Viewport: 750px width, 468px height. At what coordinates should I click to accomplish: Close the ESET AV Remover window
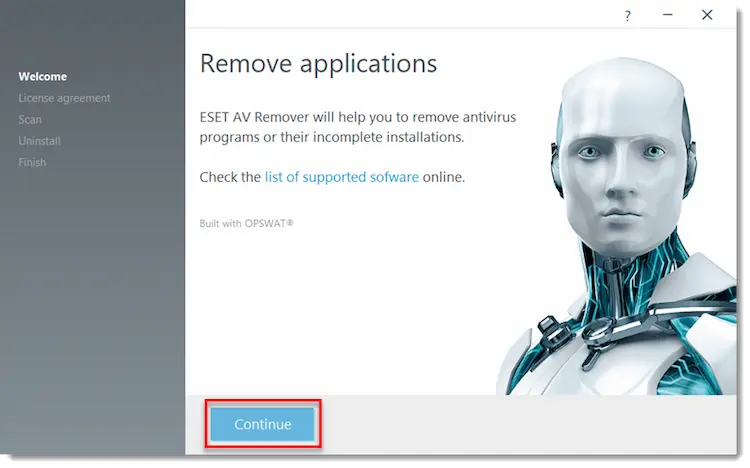707,15
